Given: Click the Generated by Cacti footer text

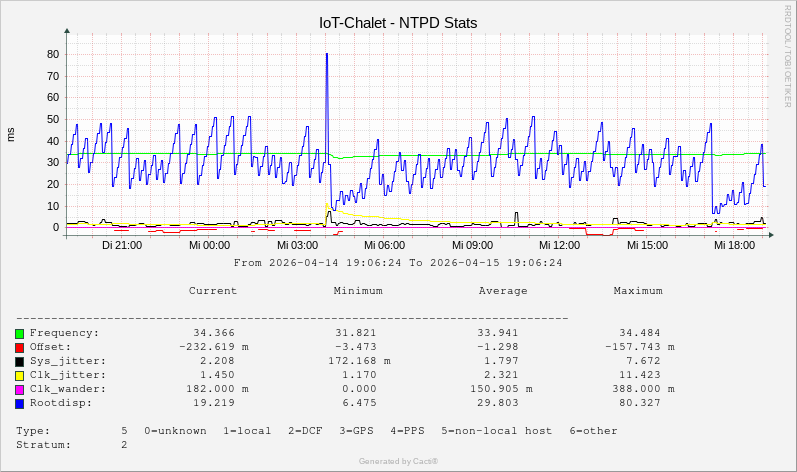Looking at the screenshot, I should tap(398, 461).
